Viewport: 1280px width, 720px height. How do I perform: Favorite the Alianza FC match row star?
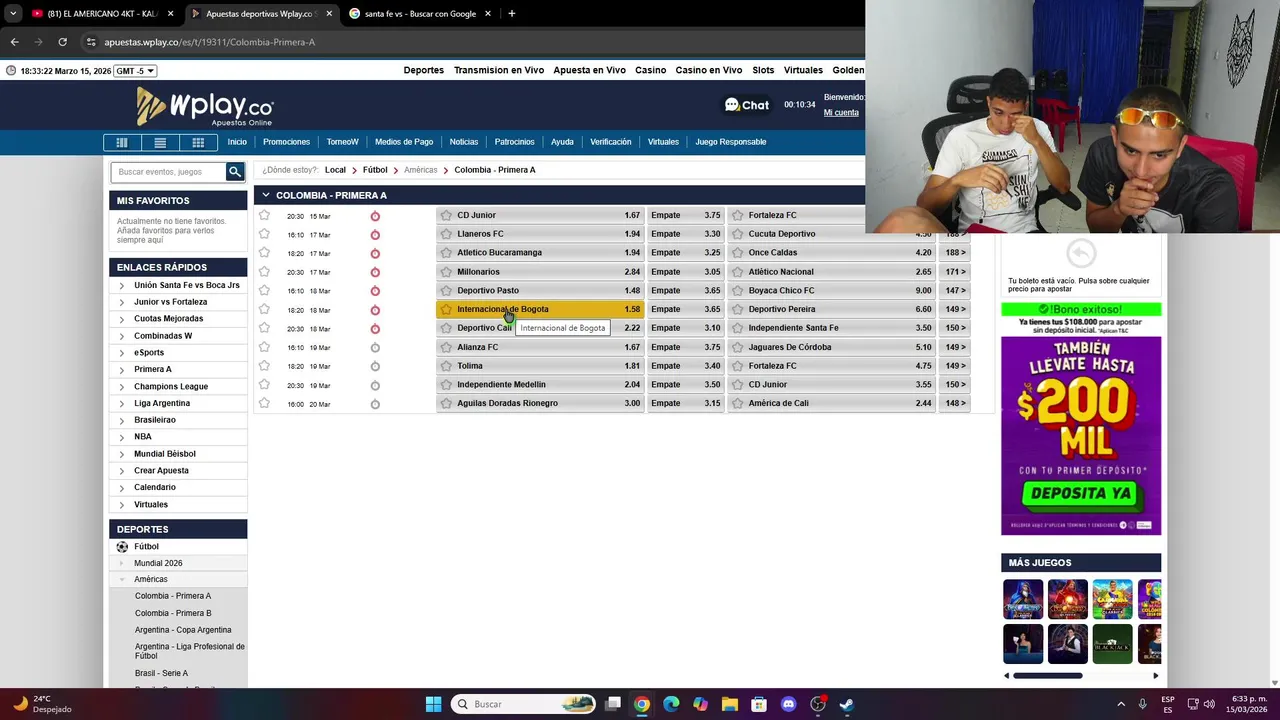click(264, 347)
